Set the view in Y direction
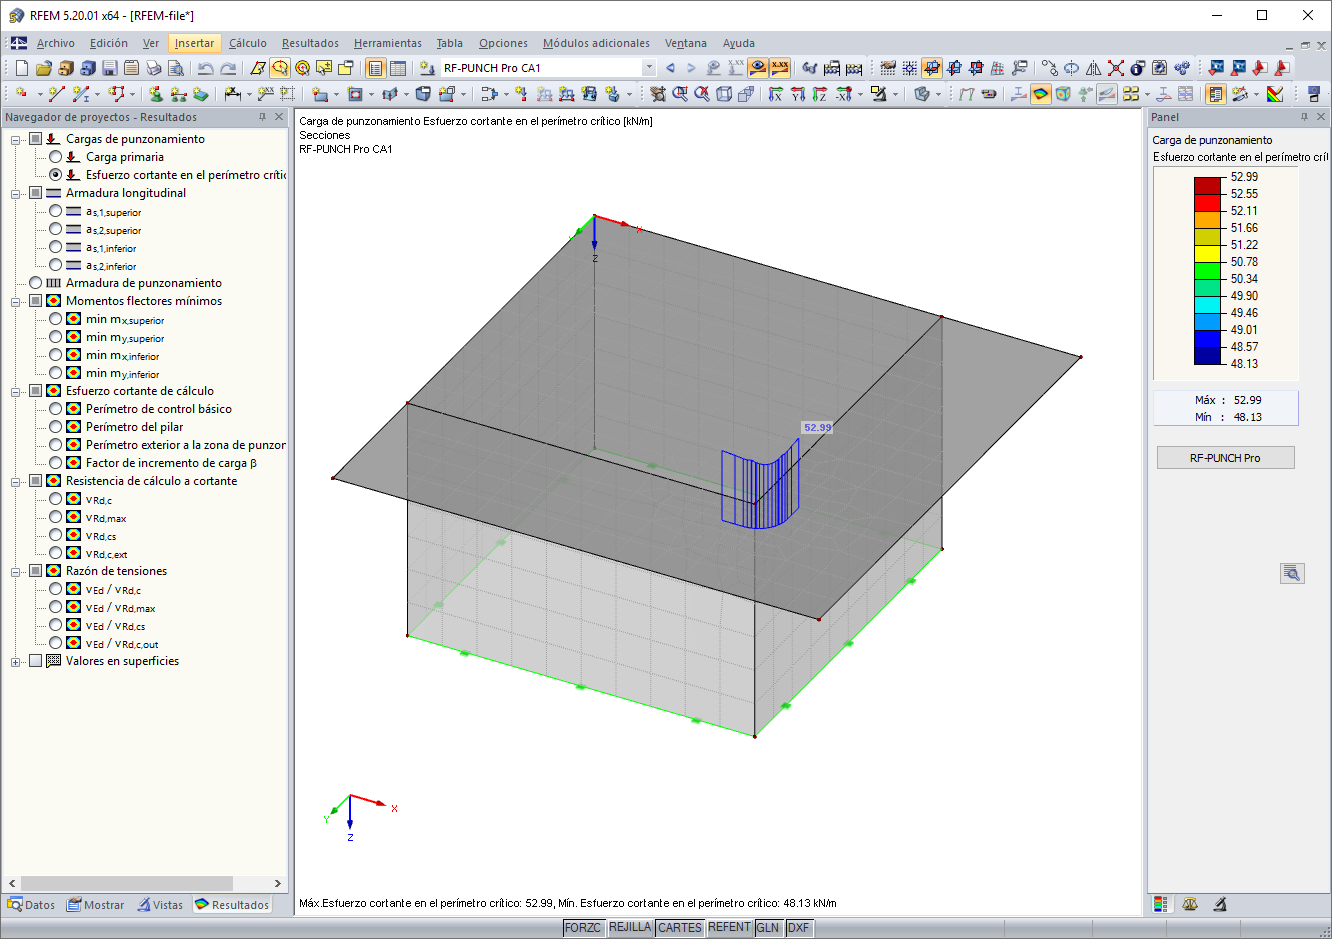The height and width of the screenshot is (939, 1332). (798, 94)
